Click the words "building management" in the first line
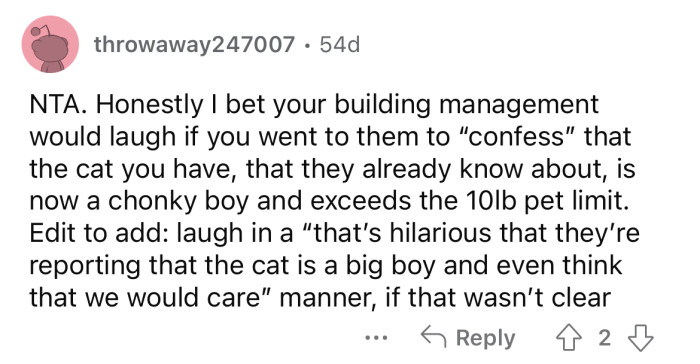 (467, 105)
